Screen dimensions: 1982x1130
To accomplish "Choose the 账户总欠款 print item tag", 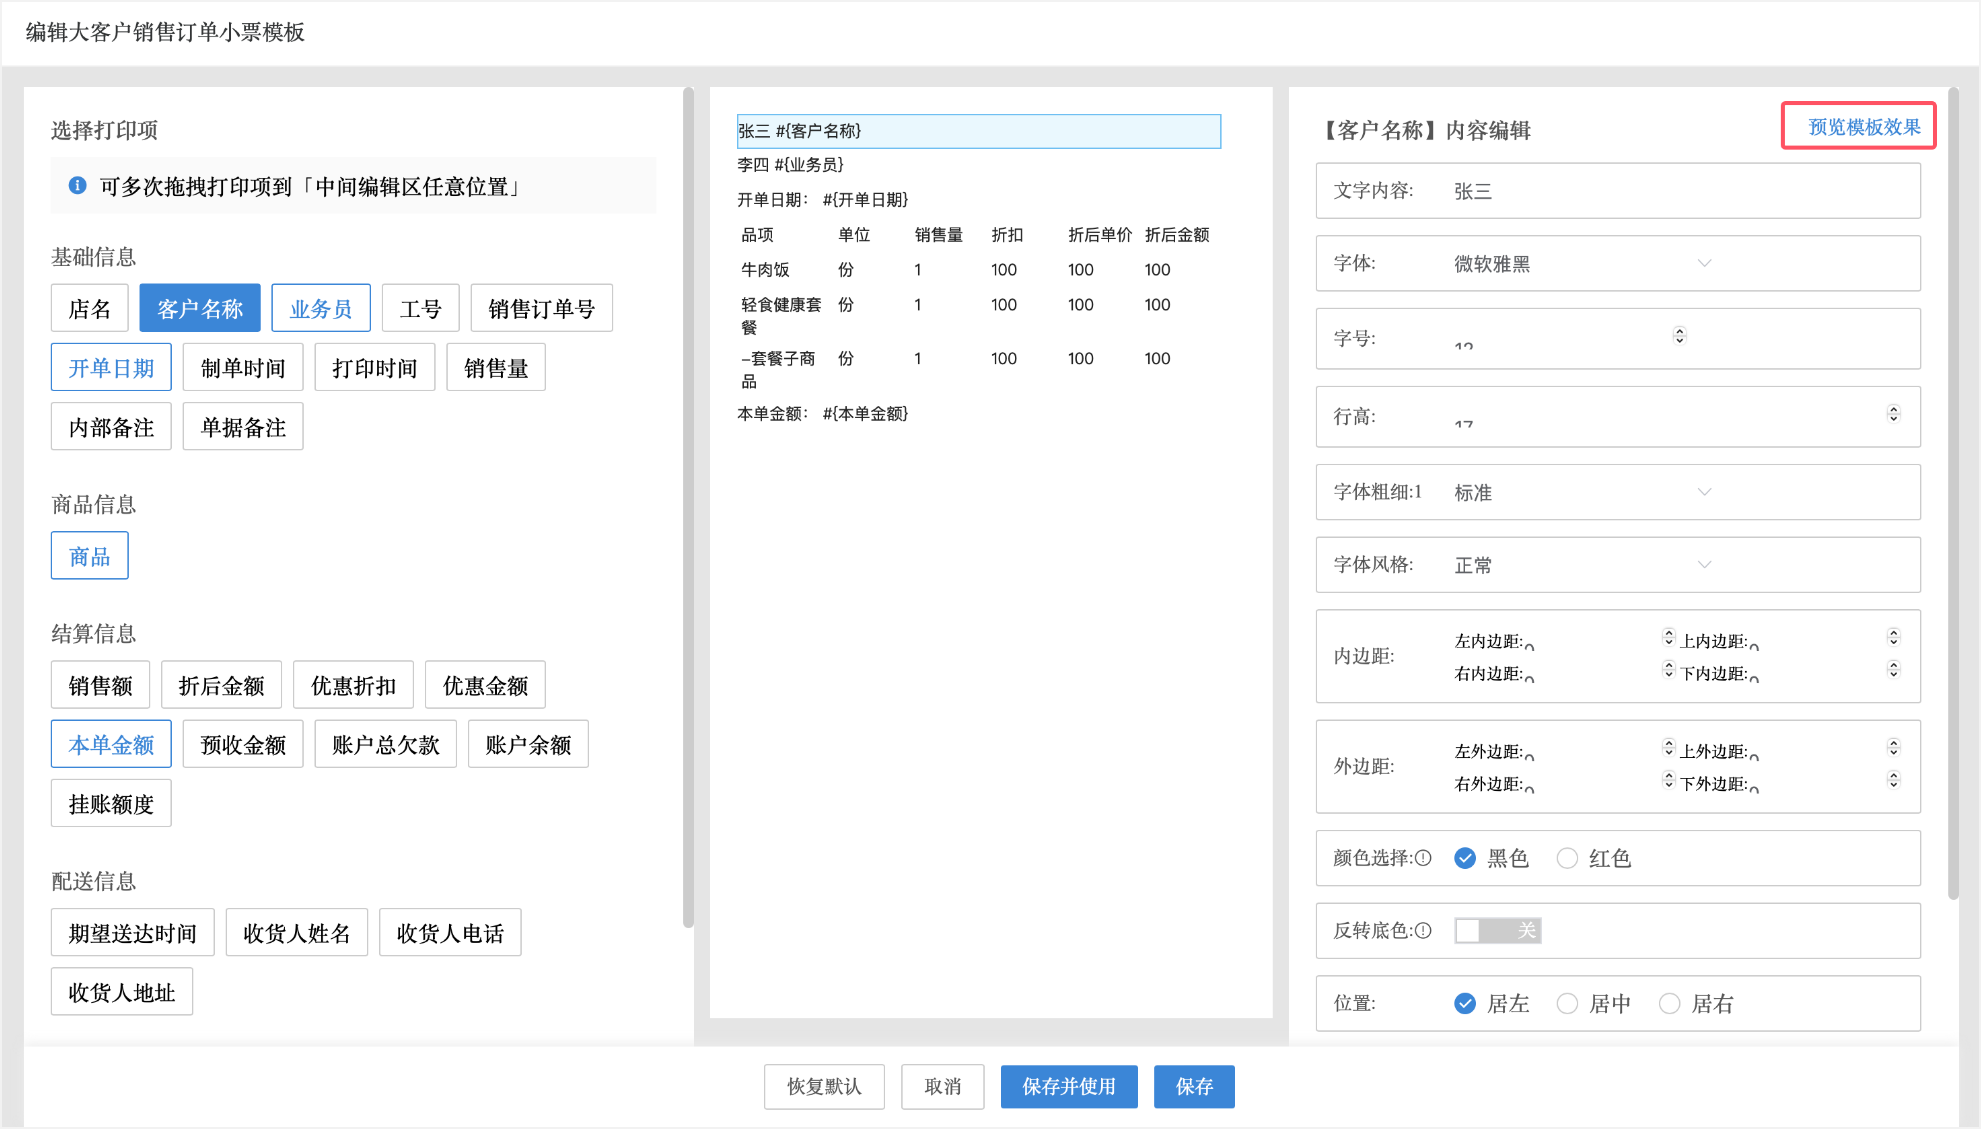I will pyautogui.click(x=385, y=745).
